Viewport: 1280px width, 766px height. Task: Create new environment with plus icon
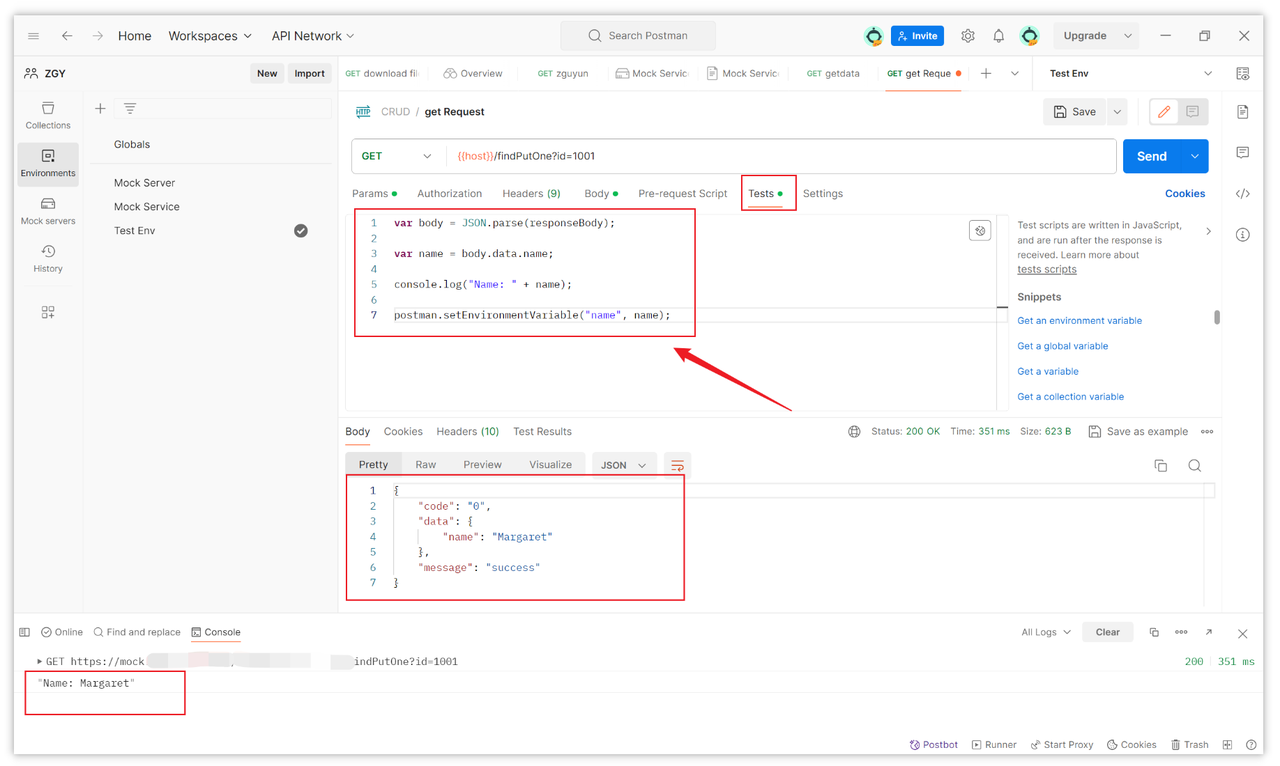pos(100,108)
